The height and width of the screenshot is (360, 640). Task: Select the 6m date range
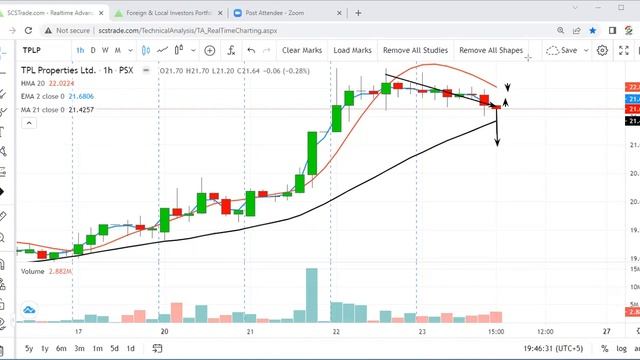pyautogui.click(x=61, y=349)
